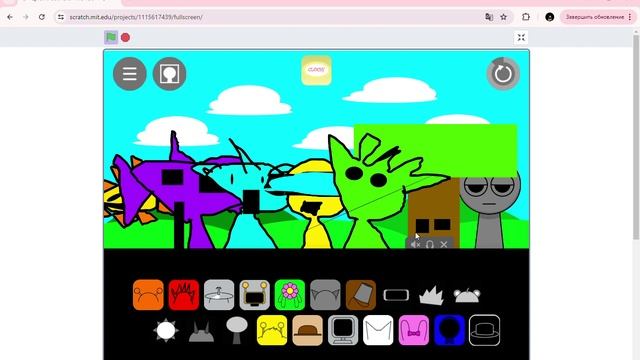Click the green flag to start project
Viewport: 640px width, 360px height.
111,38
